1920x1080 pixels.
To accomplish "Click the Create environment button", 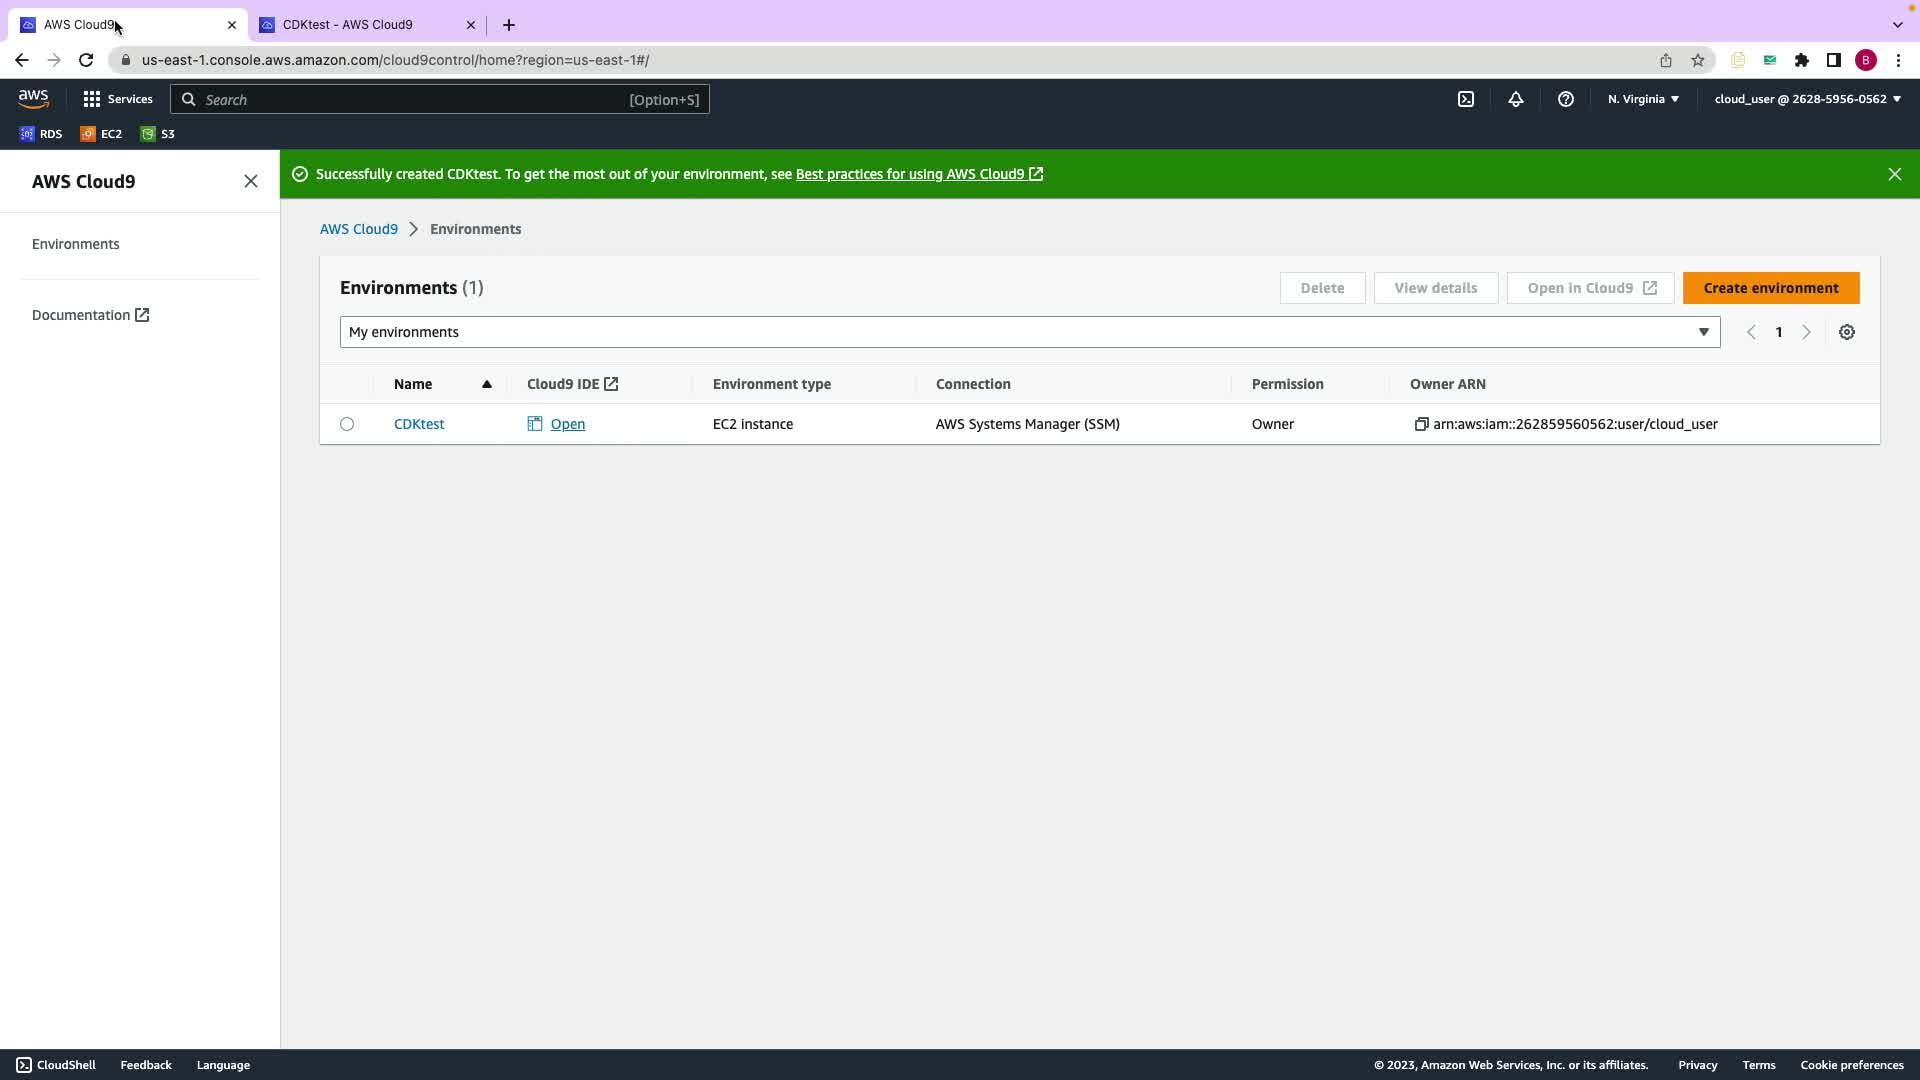I will pos(1770,288).
